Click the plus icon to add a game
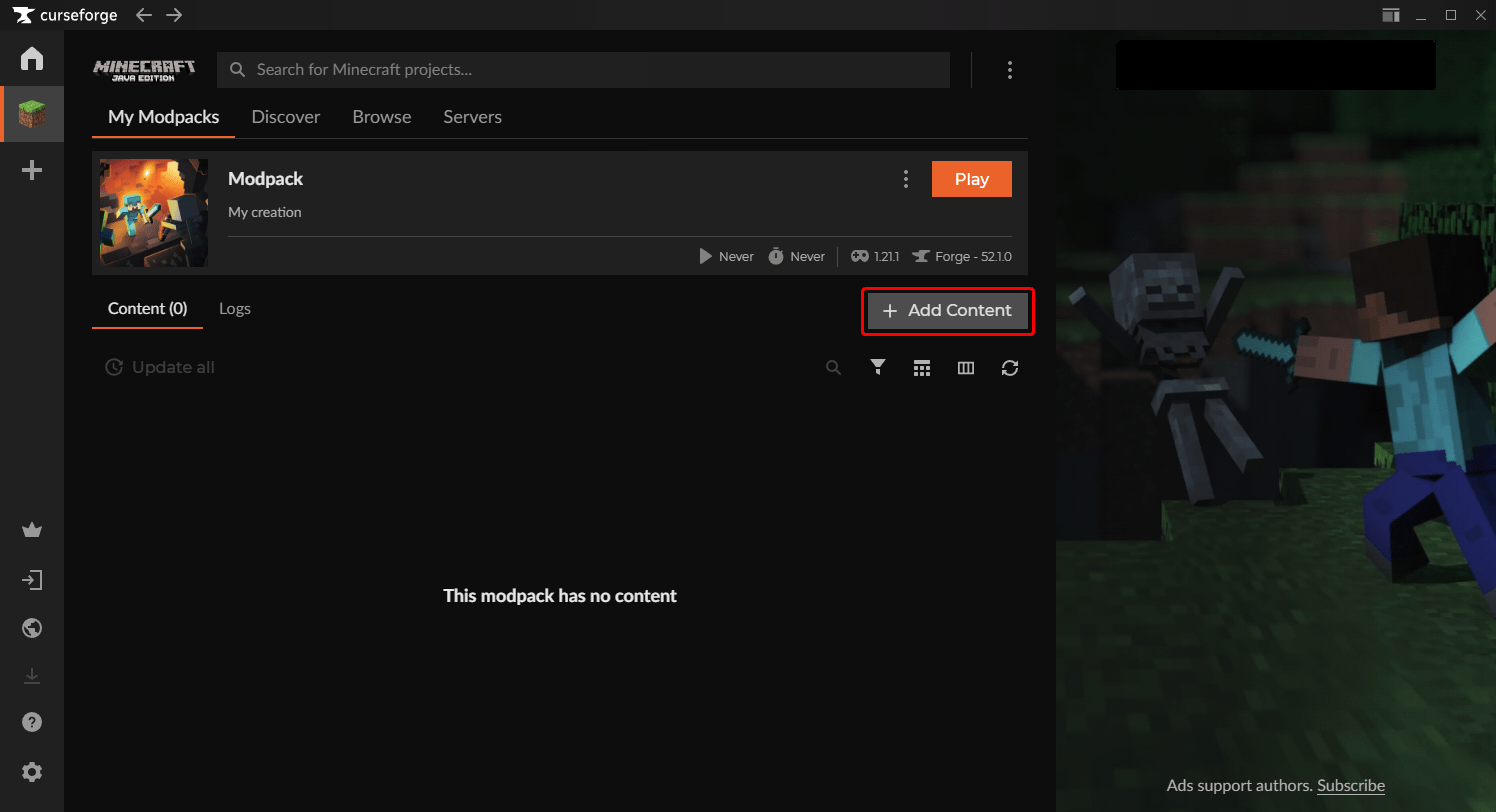1496x812 pixels. tap(32, 171)
